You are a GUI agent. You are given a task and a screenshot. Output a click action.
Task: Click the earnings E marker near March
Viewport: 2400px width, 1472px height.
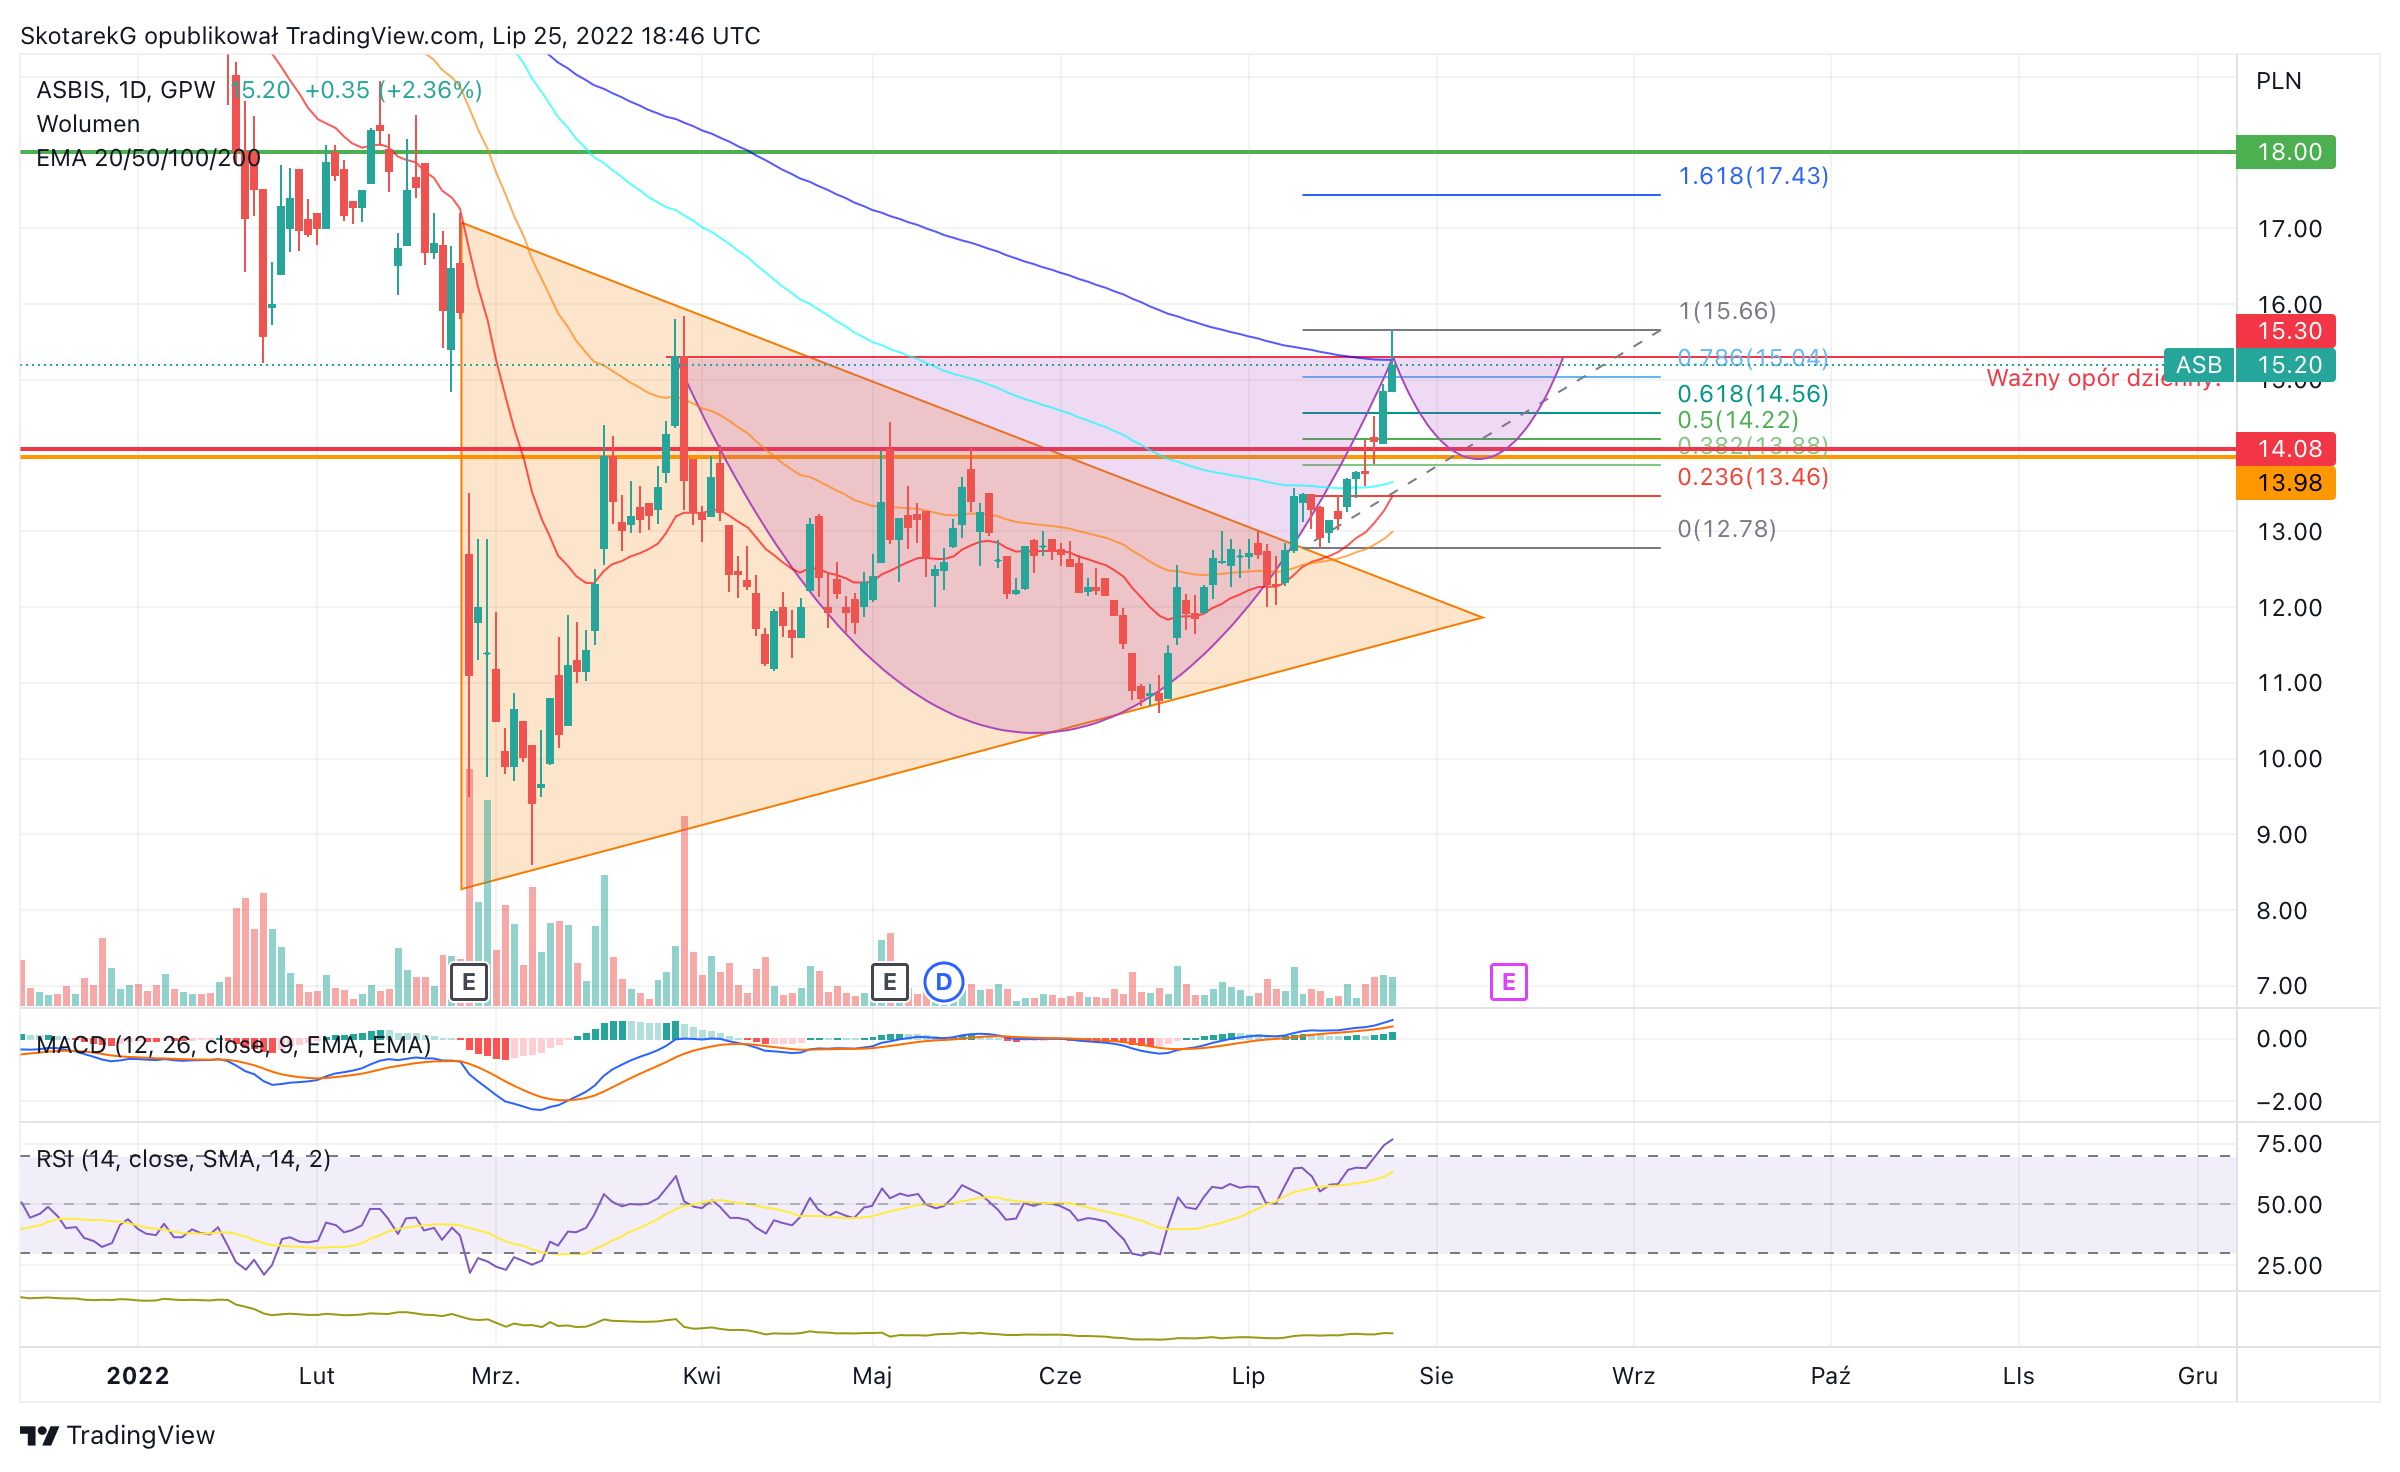pos(469,982)
